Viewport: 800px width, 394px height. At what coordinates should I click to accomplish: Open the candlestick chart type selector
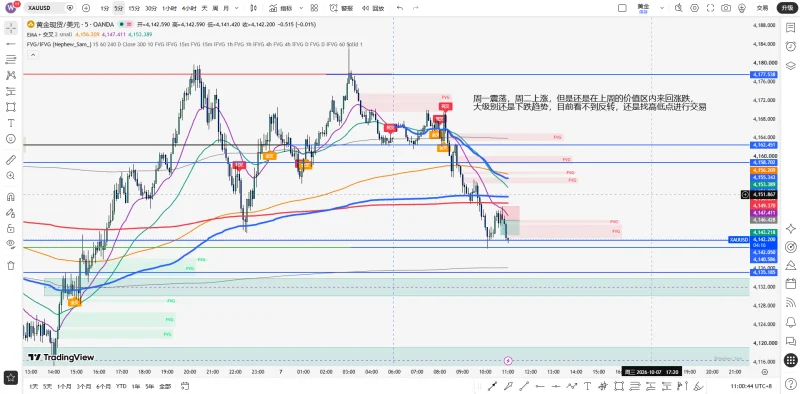tap(254, 8)
